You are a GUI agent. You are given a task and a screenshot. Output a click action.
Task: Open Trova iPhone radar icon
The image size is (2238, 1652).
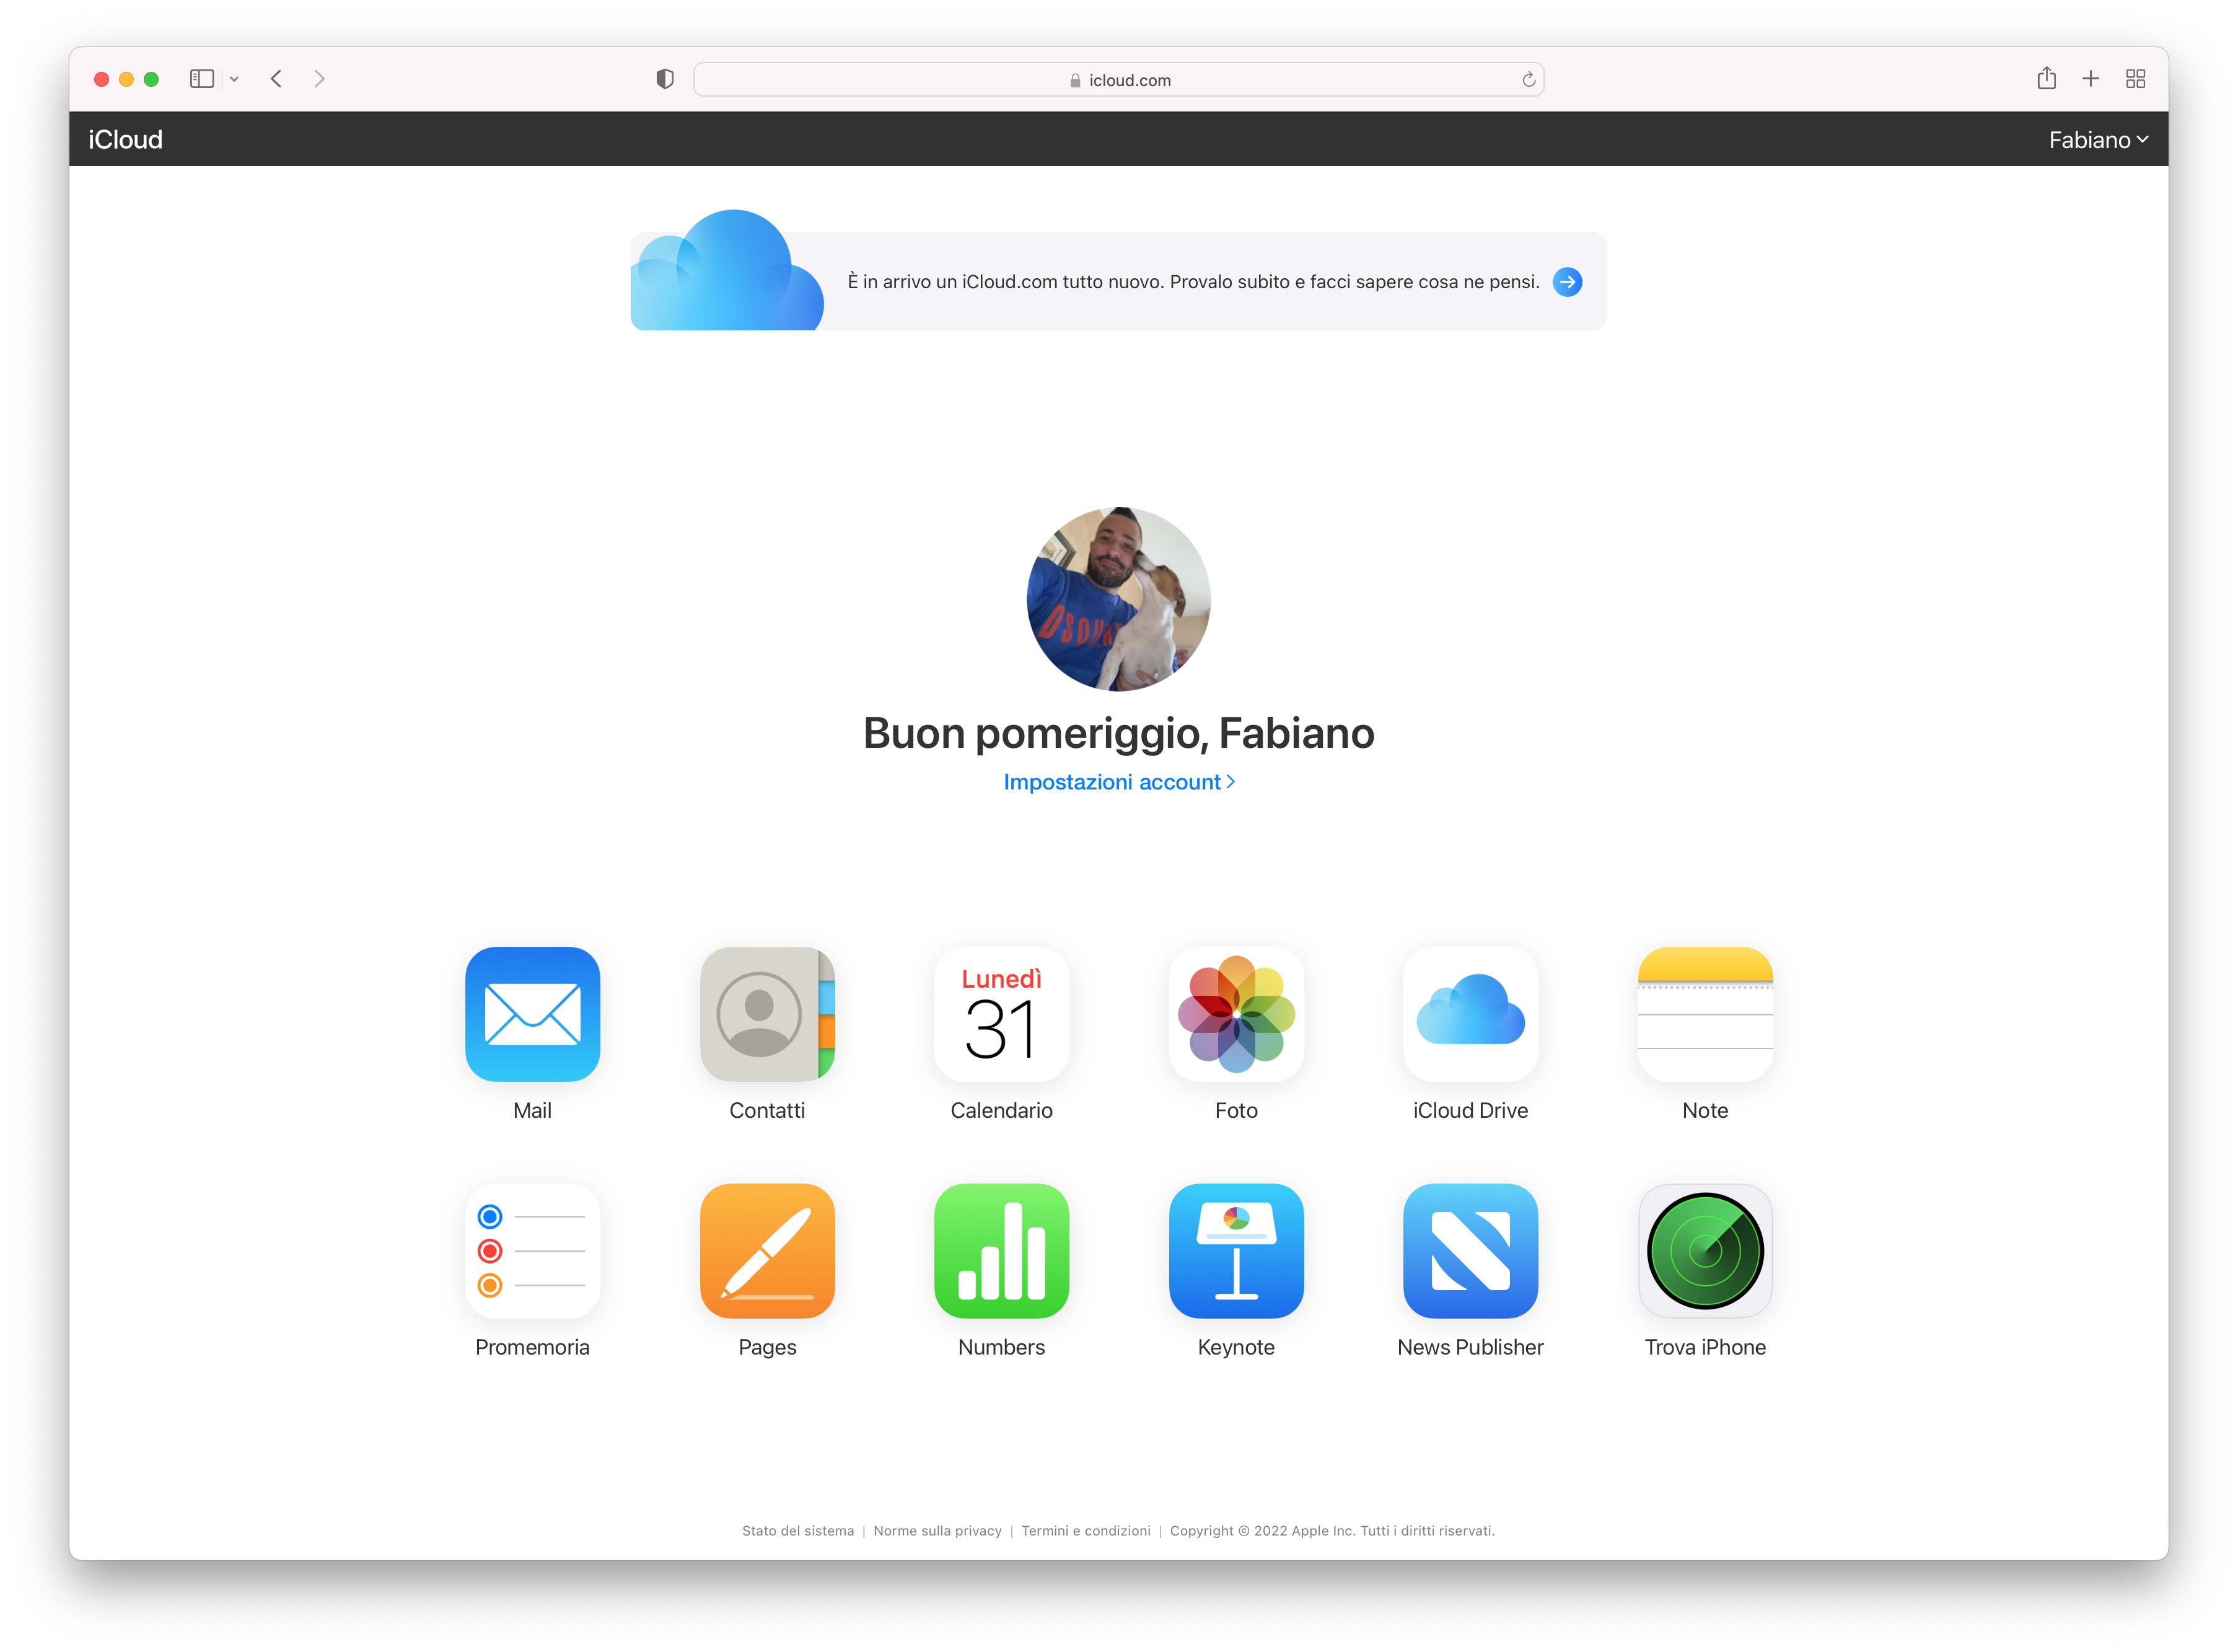pyautogui.click(x=1705, y=1250)
